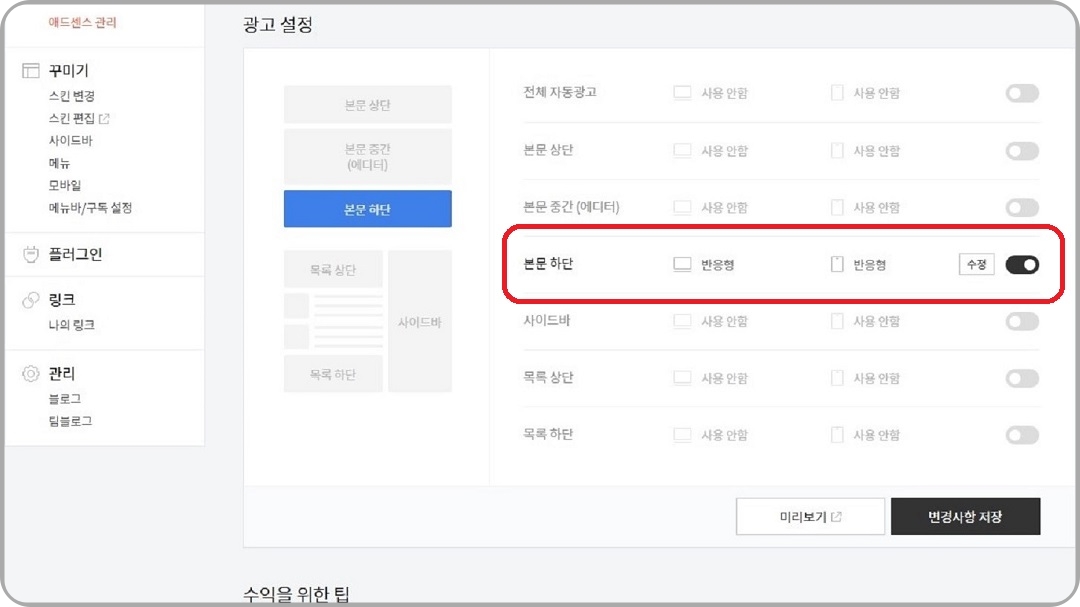Select the blue 본문 하단 block in the preview

pyautogui.click(x=367, y=209)
